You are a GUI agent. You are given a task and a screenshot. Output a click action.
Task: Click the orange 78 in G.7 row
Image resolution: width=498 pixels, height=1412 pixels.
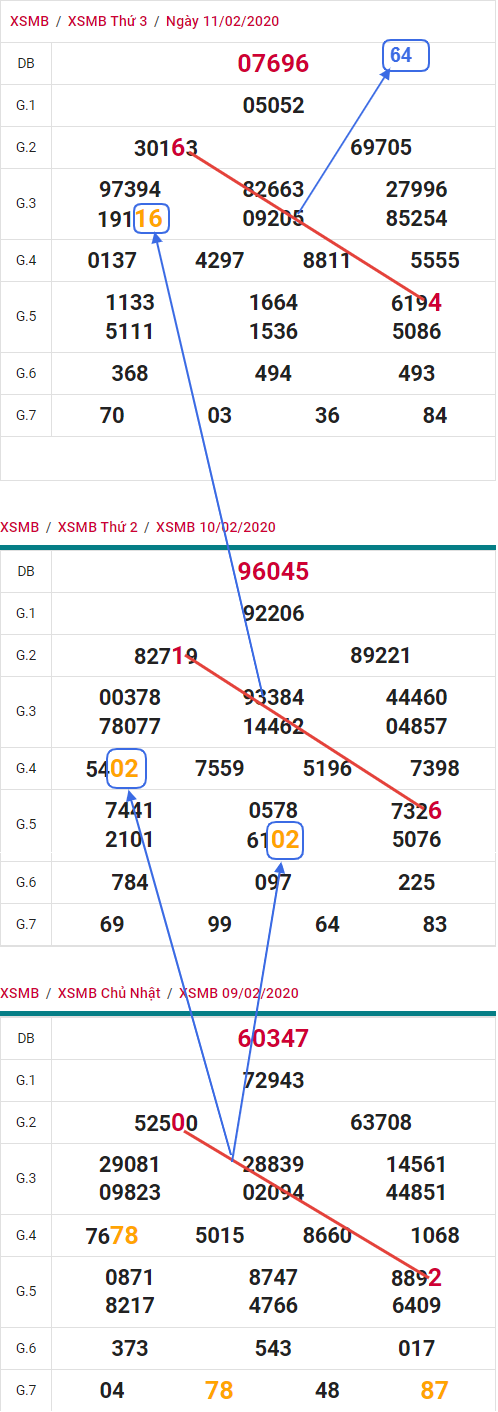click(219, 1390)
